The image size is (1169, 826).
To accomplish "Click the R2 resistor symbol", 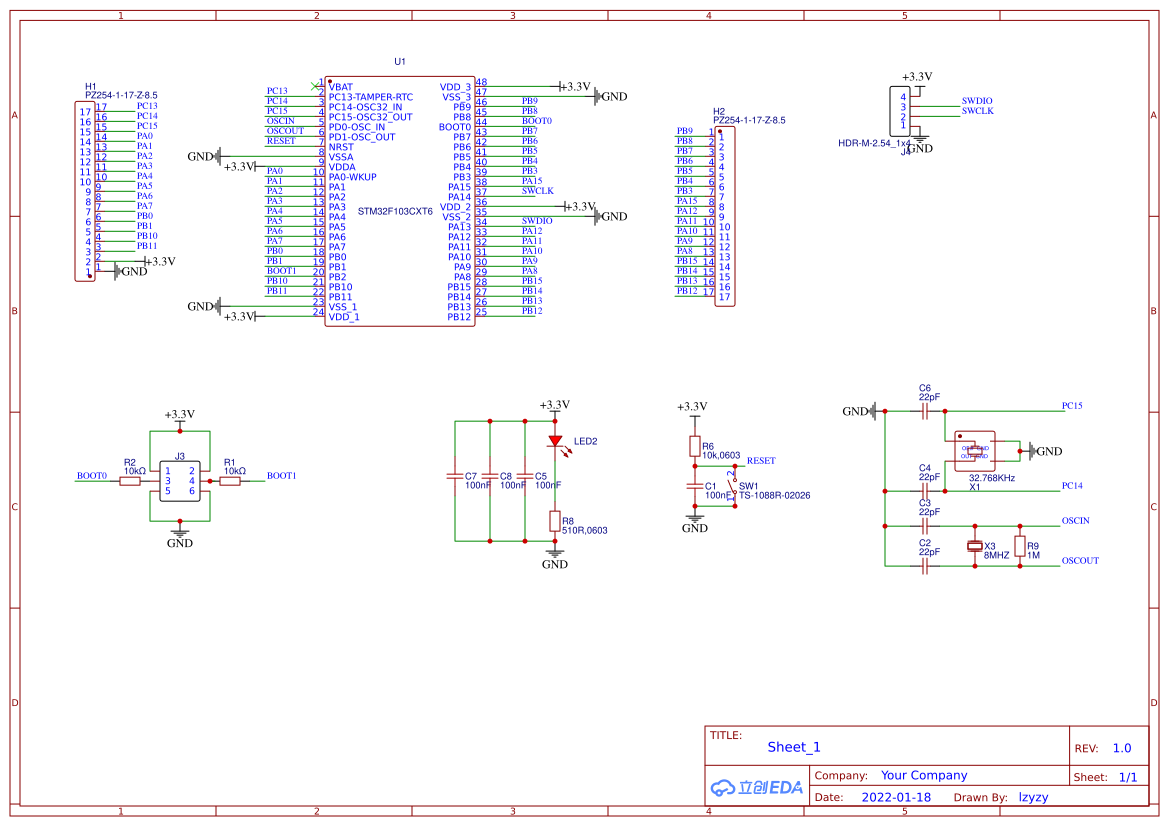I will pyautogui.click(x=130, y=482).
